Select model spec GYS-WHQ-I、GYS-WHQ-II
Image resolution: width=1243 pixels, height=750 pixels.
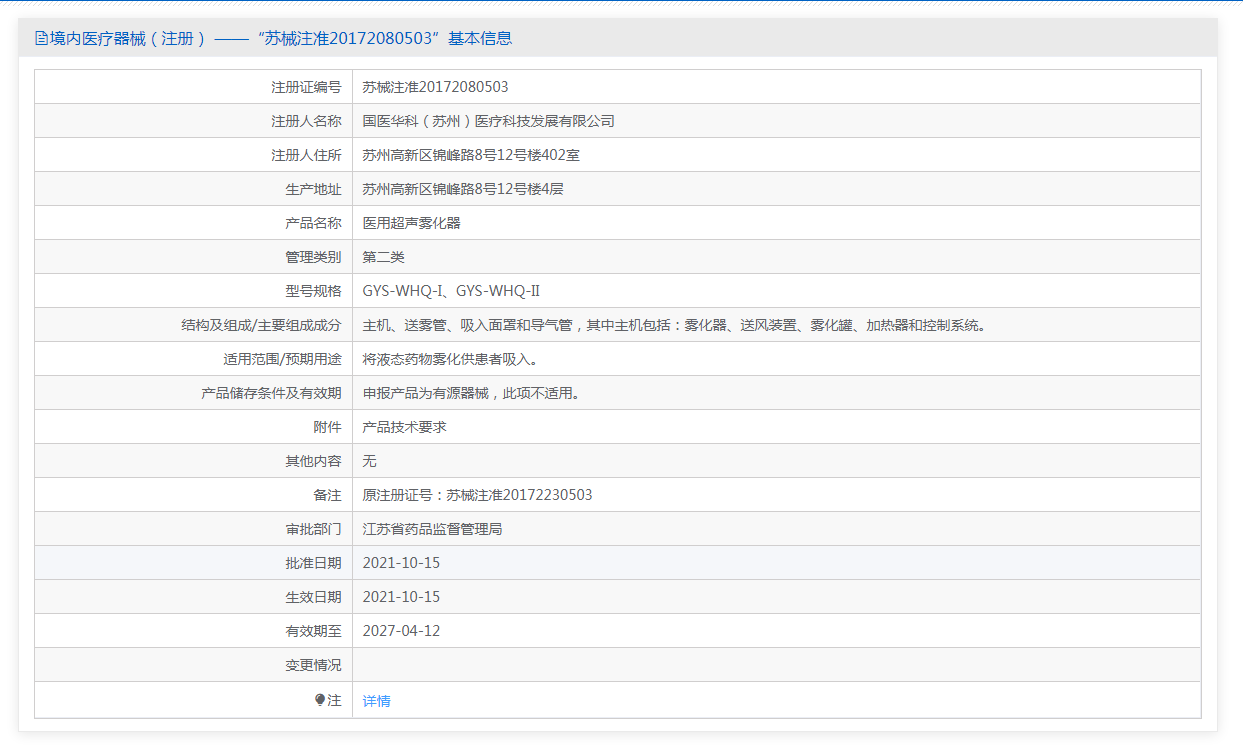[x=451, y=291]
